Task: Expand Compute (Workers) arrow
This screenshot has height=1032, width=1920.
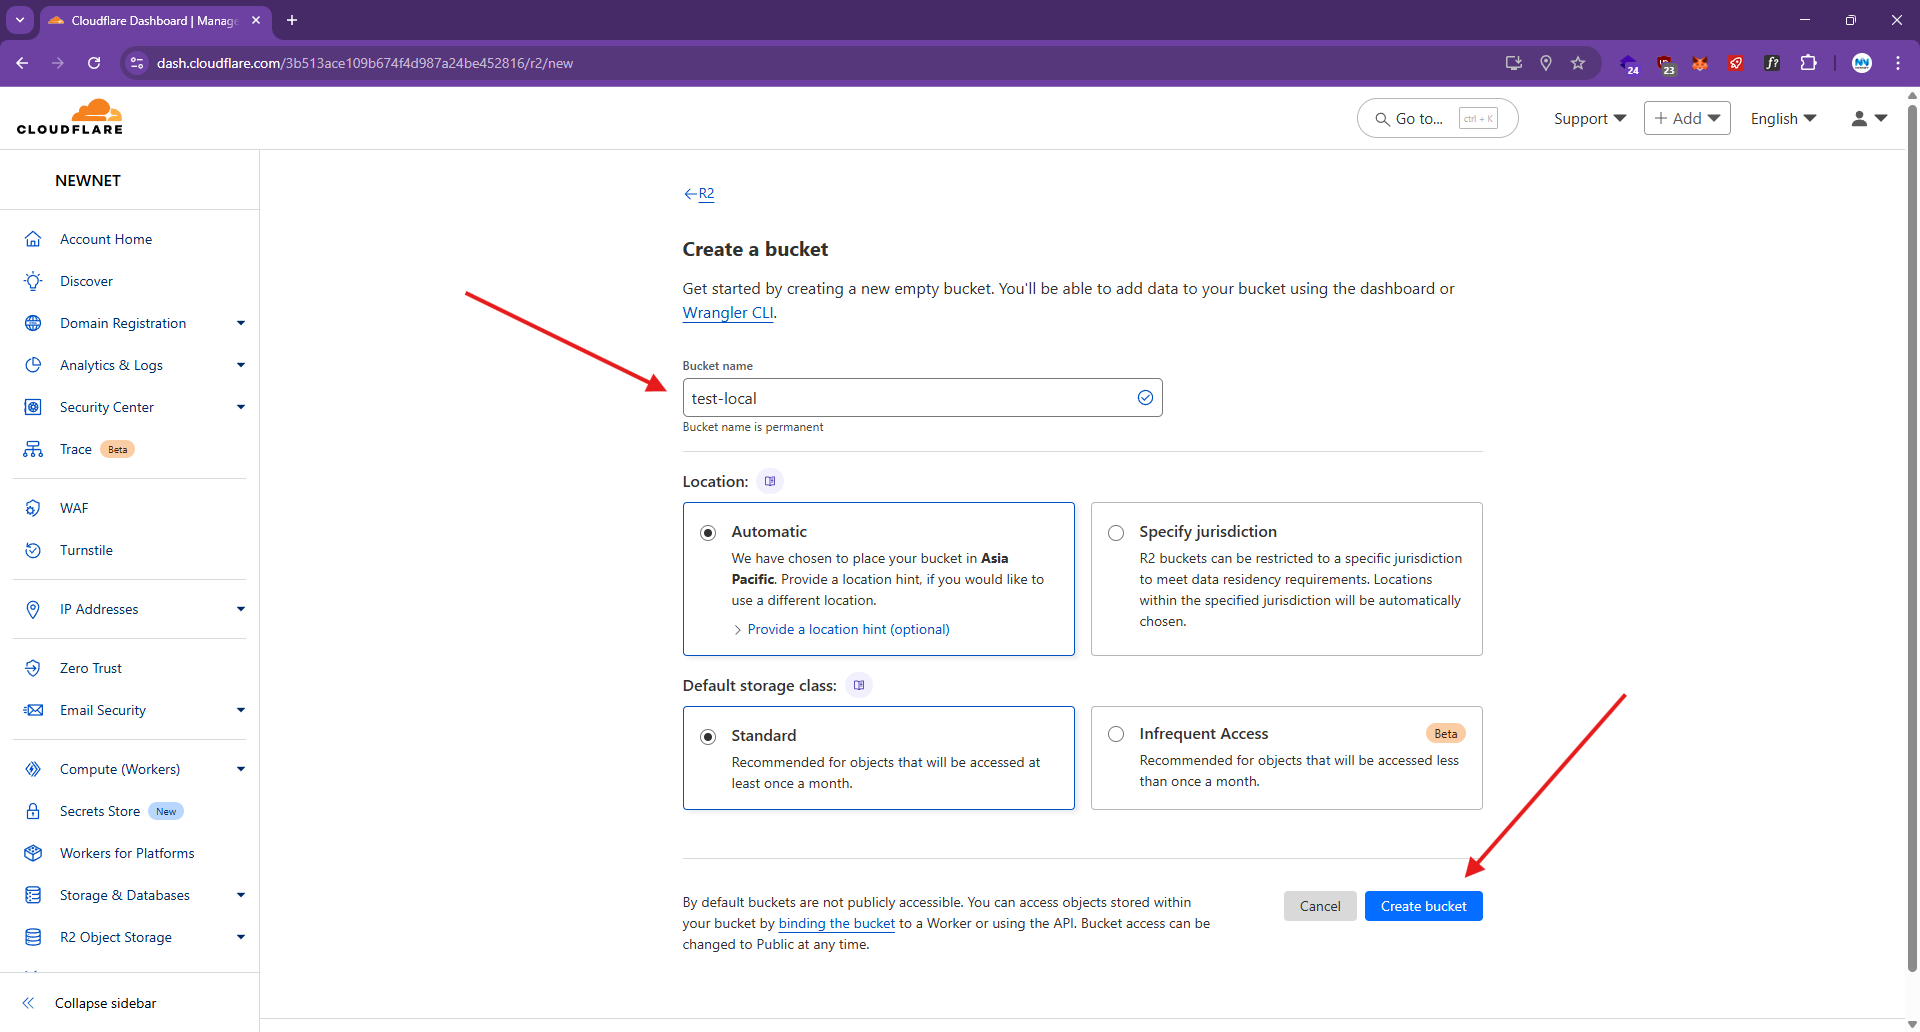Action: 241,769
